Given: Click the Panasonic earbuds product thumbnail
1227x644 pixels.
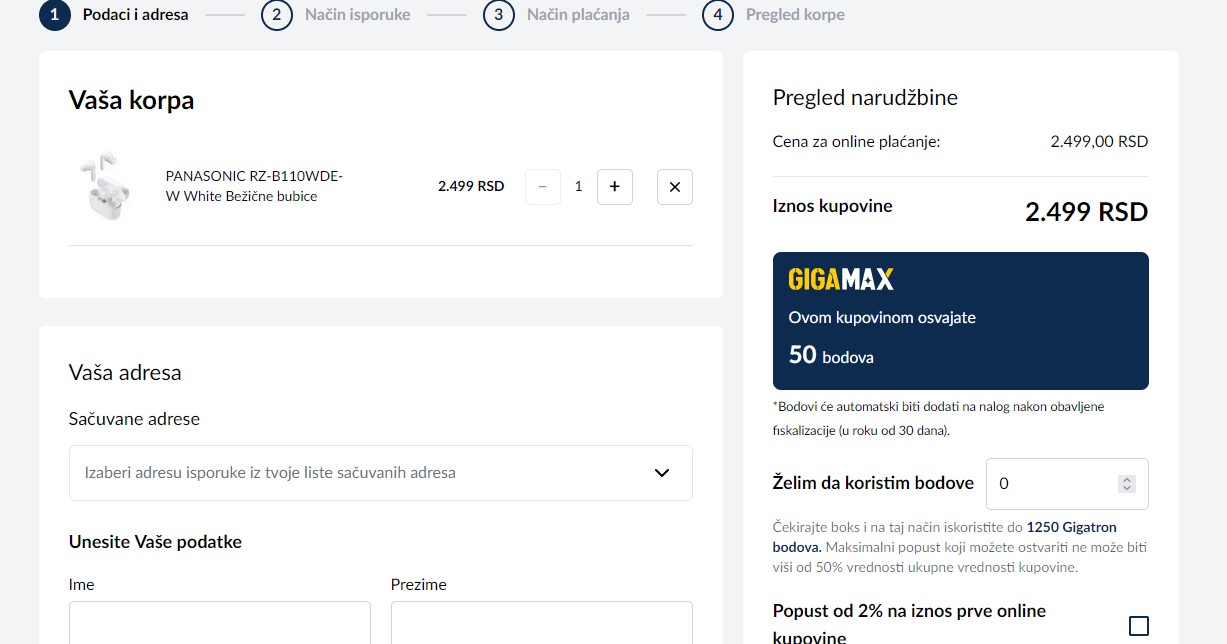Looking at the screenshot, I should click(x=105, y=186).
